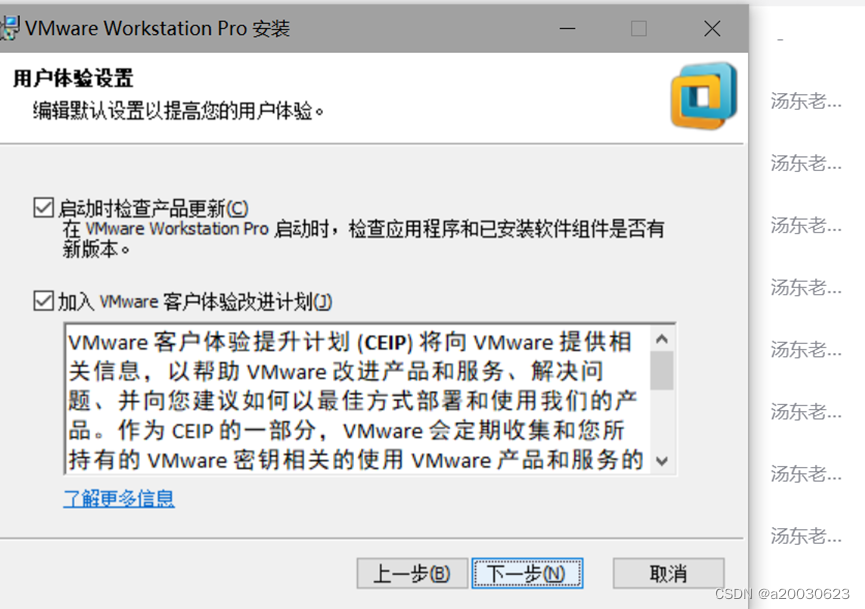Cancel the installation with the 取消 button
The height and width of the screenshot is (609, 865).
pos(668,573)
